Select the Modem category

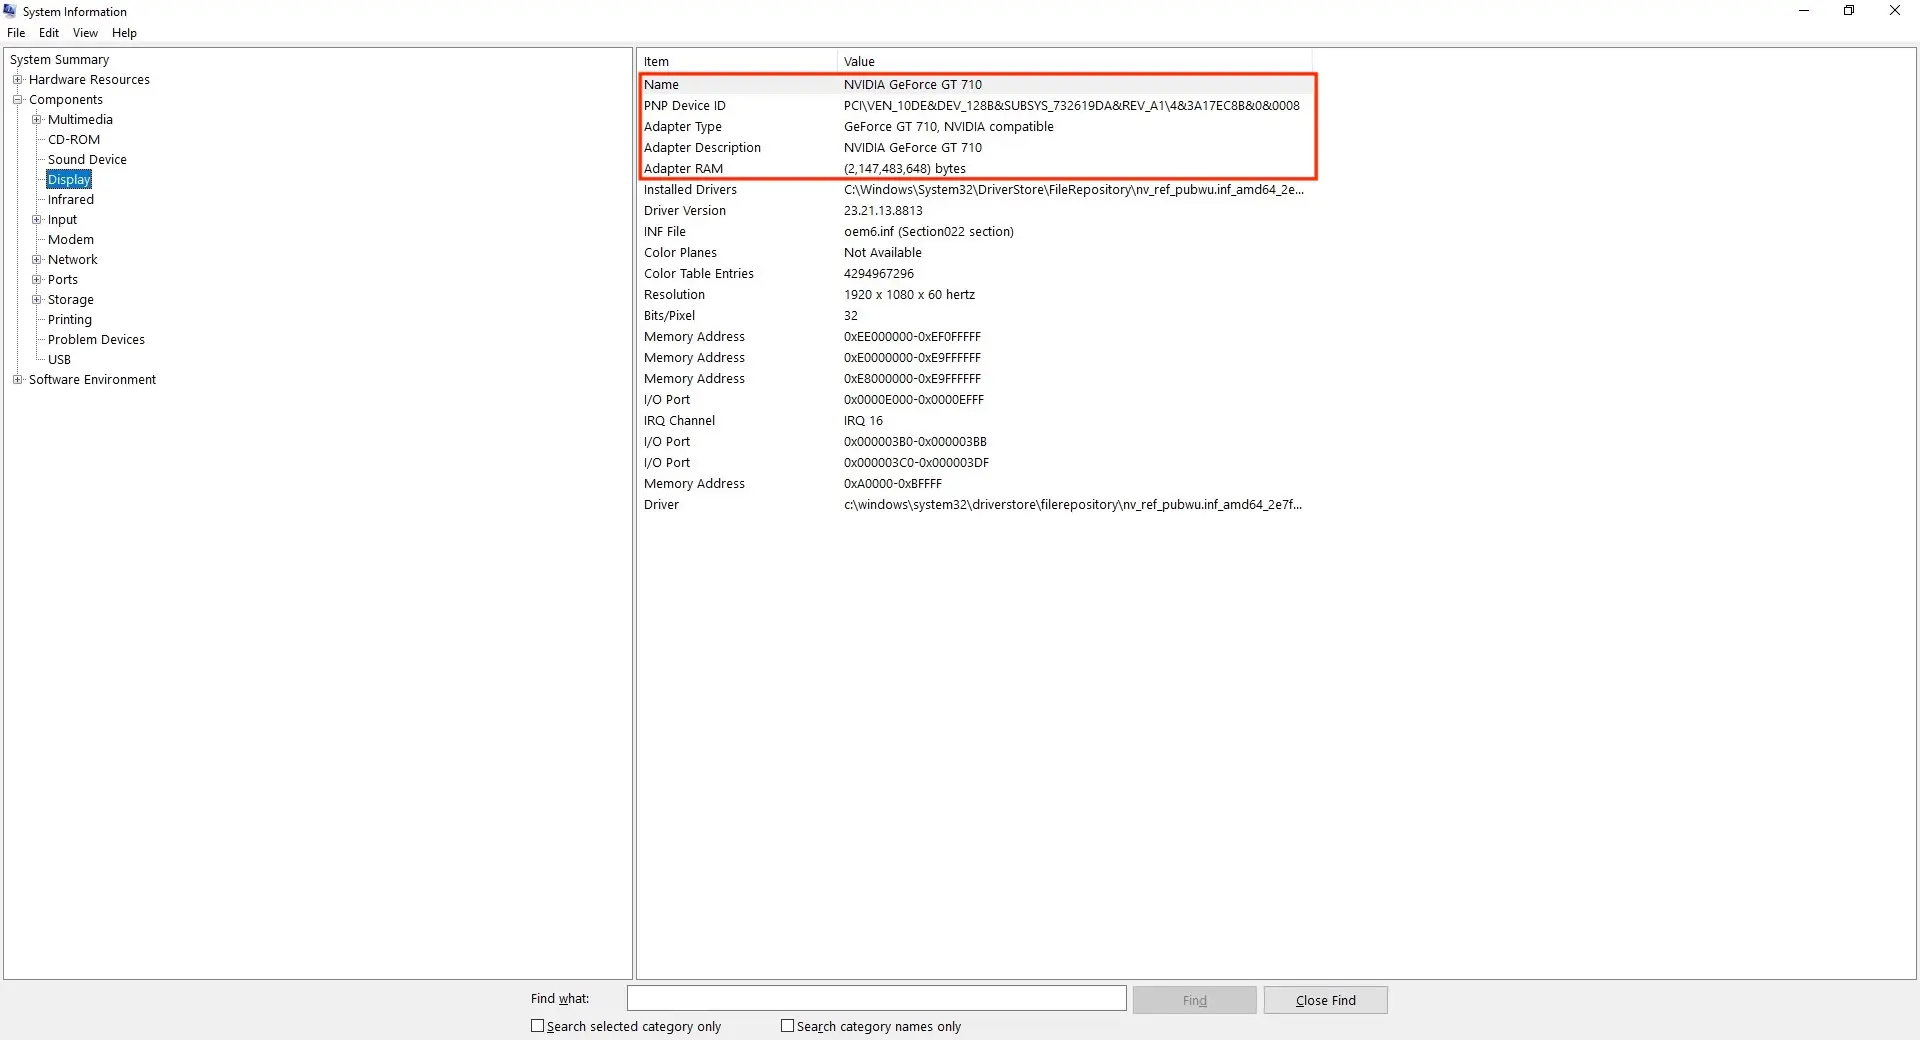click(x=71, y=240)
